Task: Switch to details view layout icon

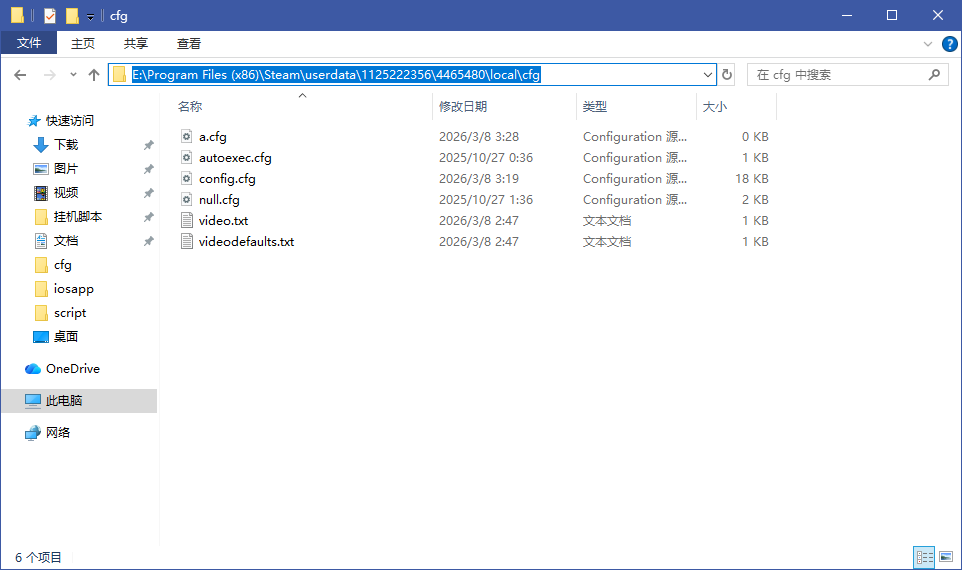Action: click(x=922, y=557)
